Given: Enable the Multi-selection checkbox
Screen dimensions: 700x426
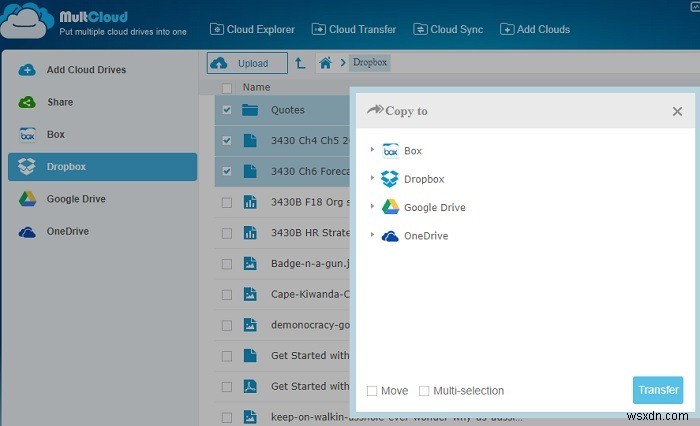Looking at the screenshot, I should [424, 391].
